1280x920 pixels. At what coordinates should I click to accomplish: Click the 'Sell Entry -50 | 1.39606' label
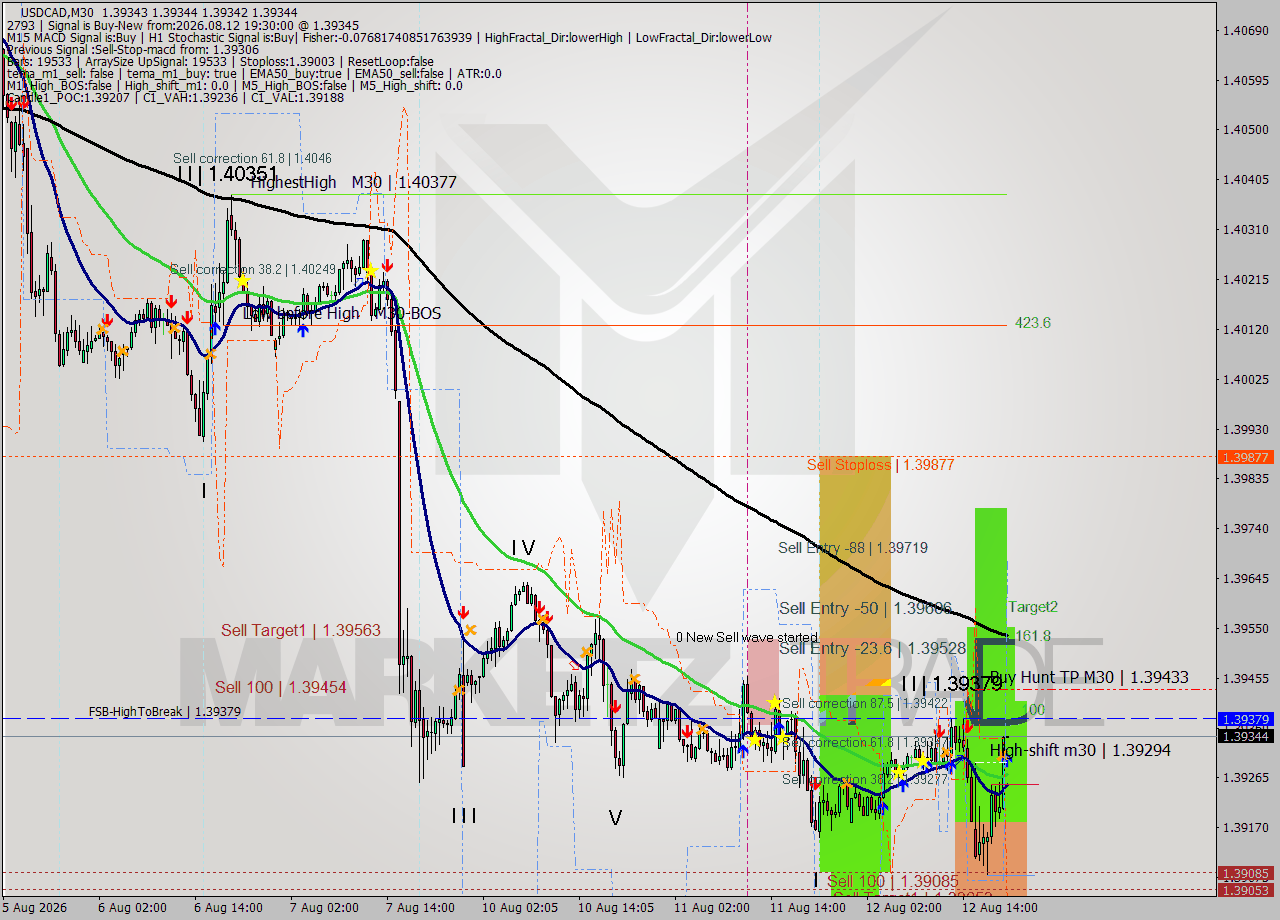(x=865, y=608)
